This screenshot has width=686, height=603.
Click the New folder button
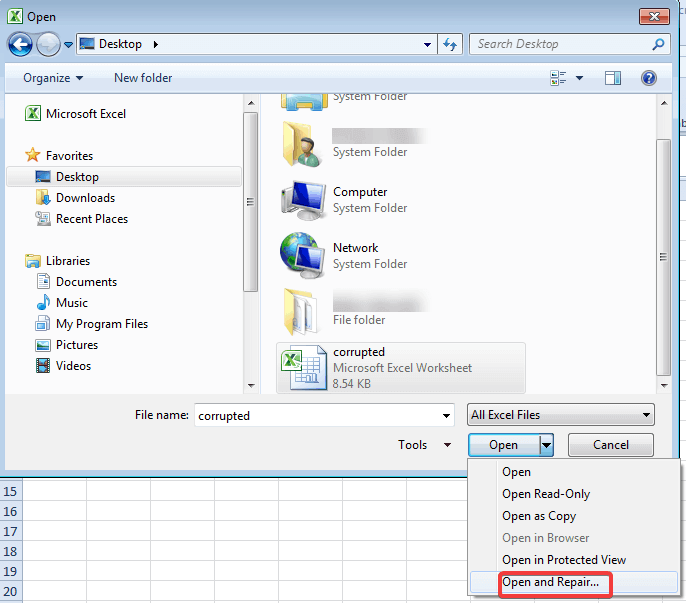coord(143,78)
